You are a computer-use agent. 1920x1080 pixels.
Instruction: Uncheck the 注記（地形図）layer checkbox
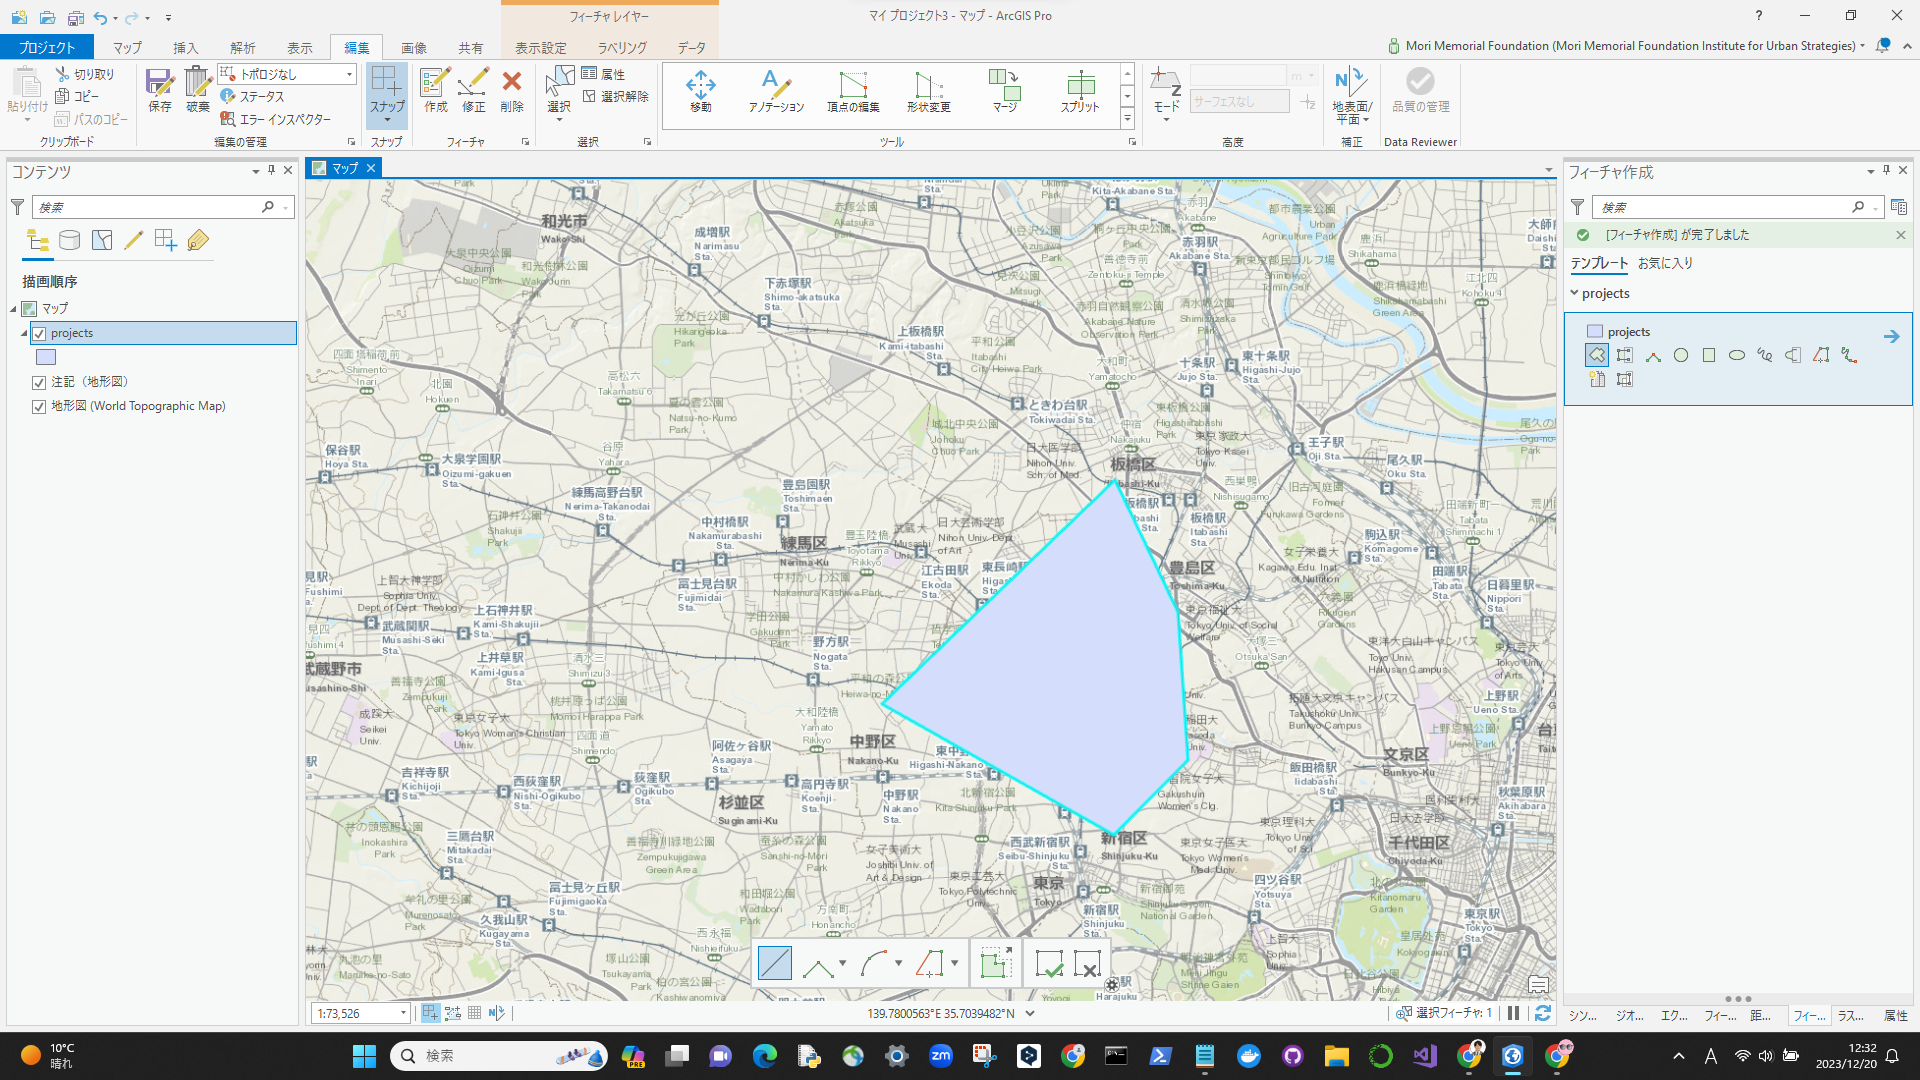click(39, 382)
